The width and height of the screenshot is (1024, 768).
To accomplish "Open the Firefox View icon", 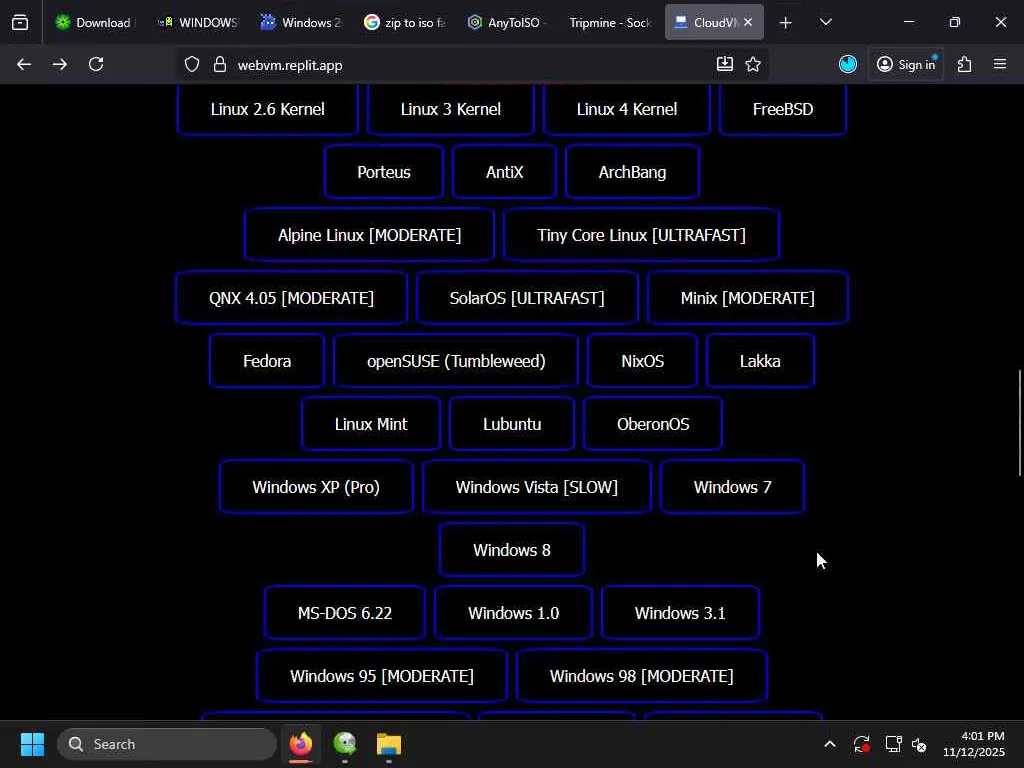I will 20,22.
